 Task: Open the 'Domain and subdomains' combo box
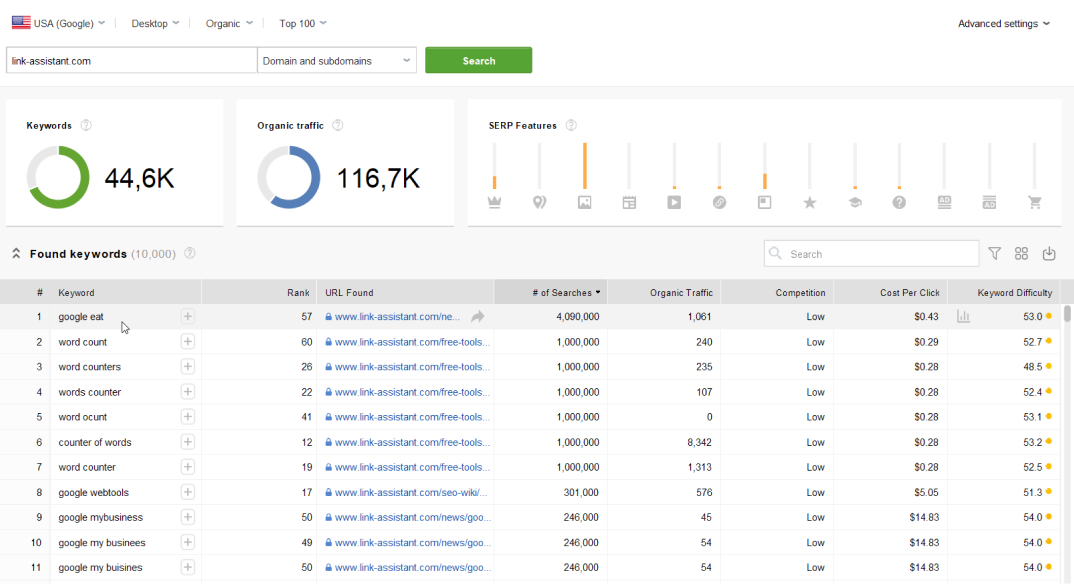337,61
